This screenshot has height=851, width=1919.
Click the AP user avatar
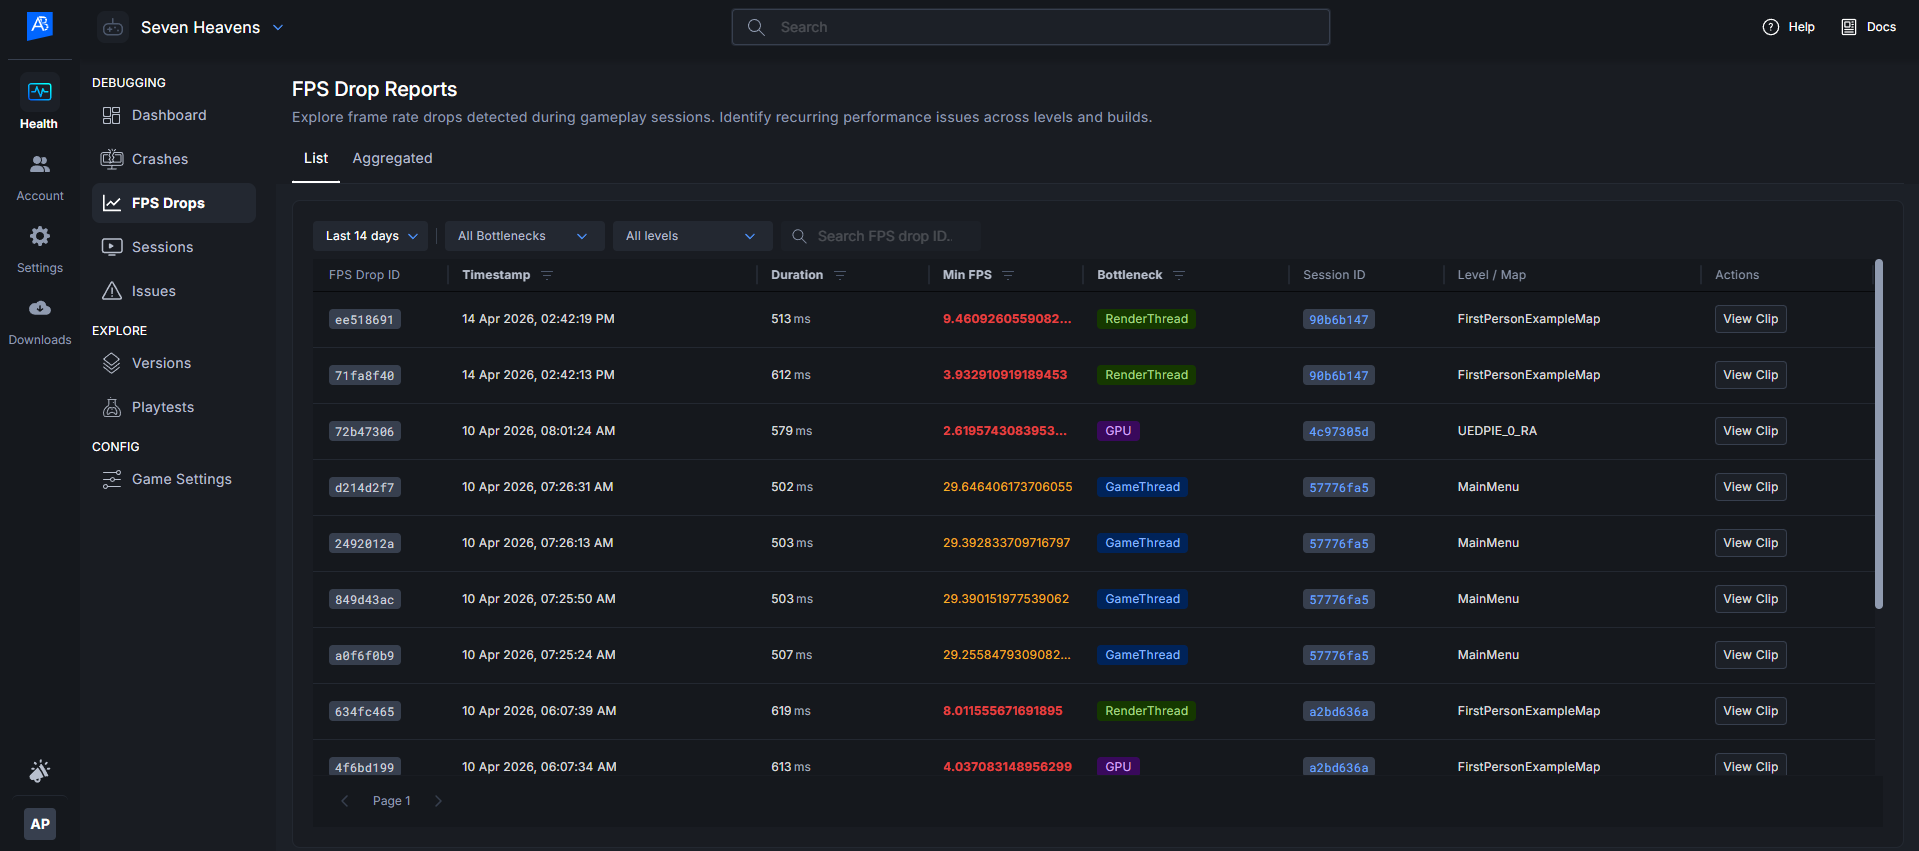click(x=39, y=824)
